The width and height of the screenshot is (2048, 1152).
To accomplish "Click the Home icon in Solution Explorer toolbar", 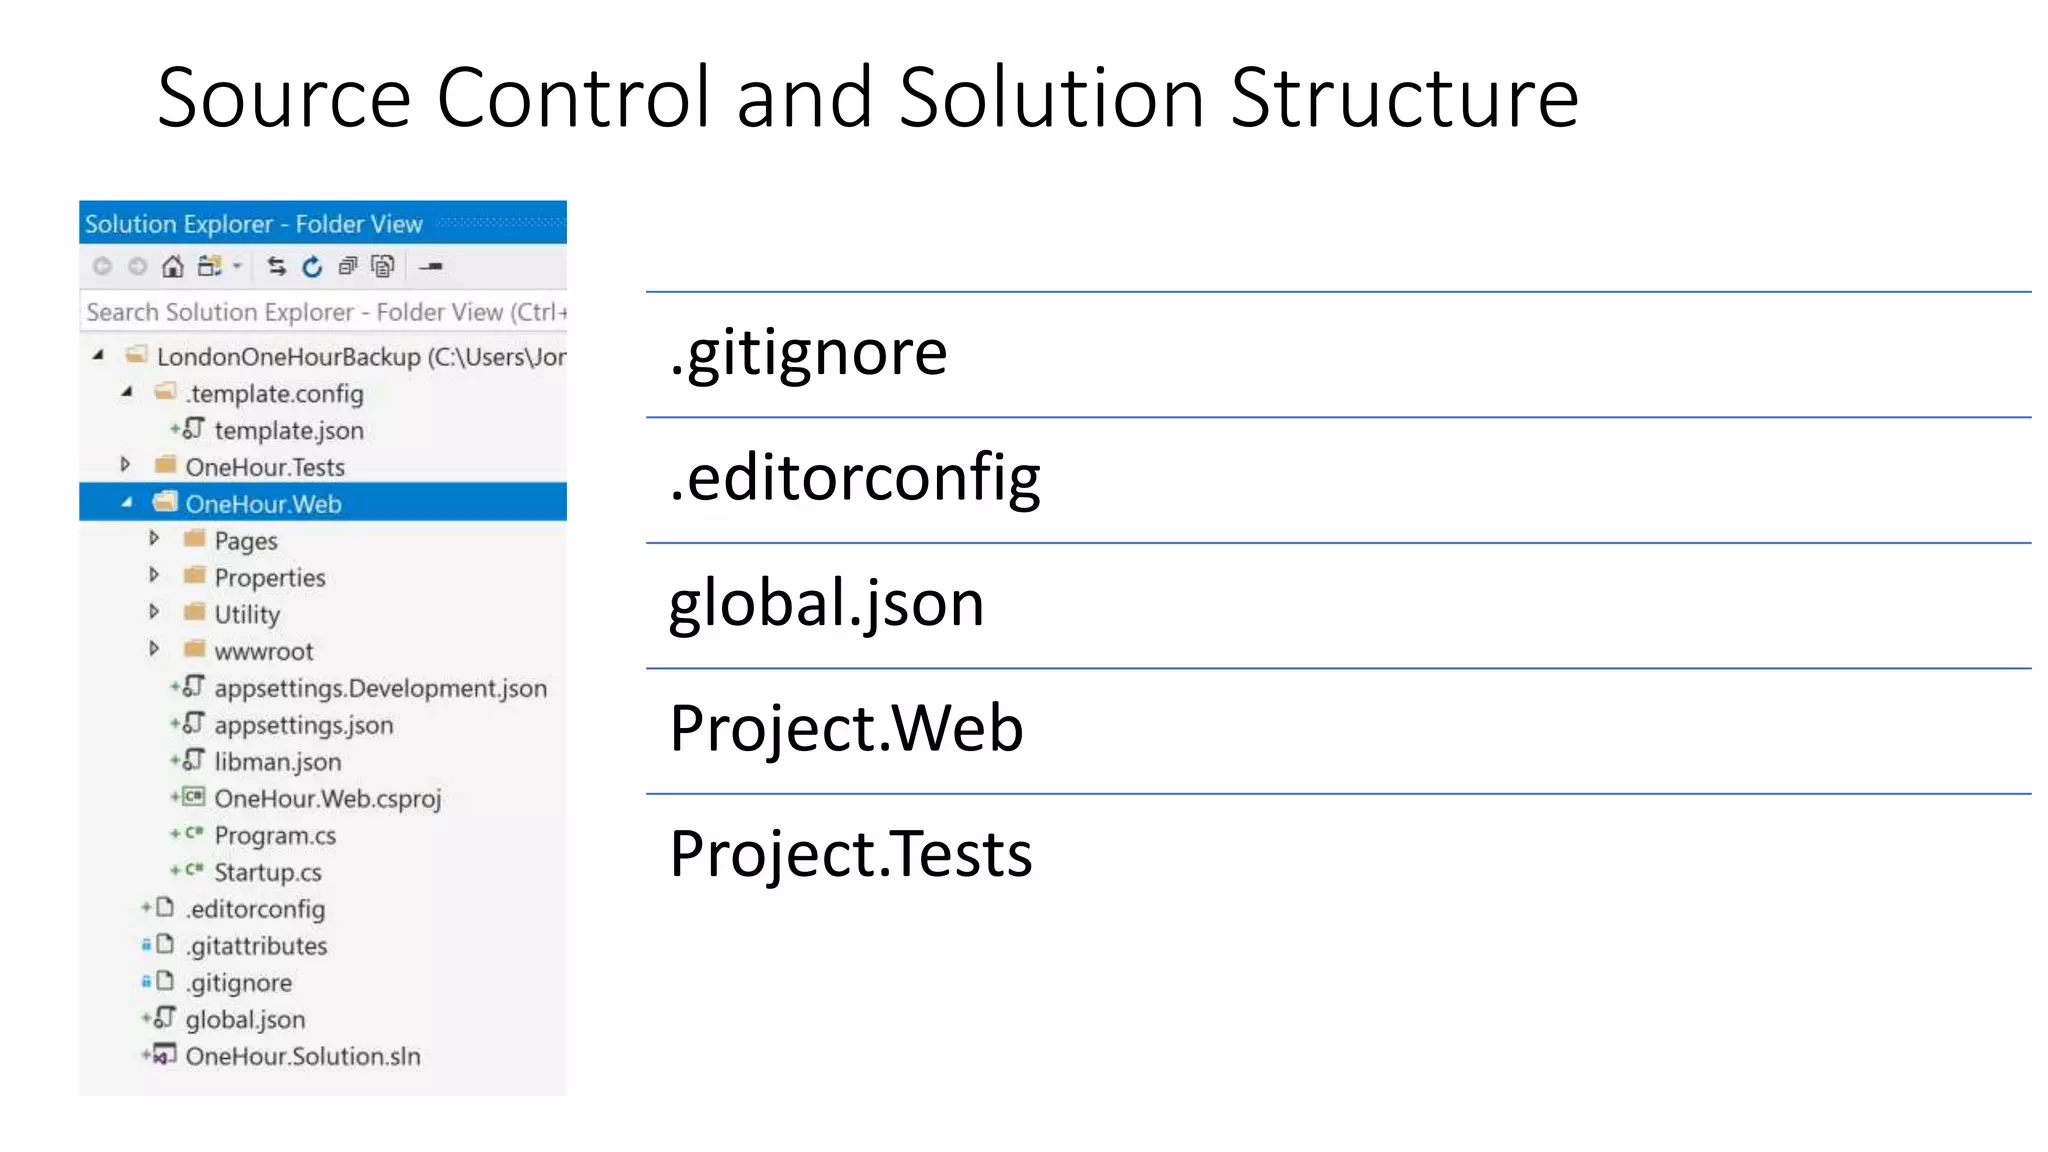I will tap(173, 266).
